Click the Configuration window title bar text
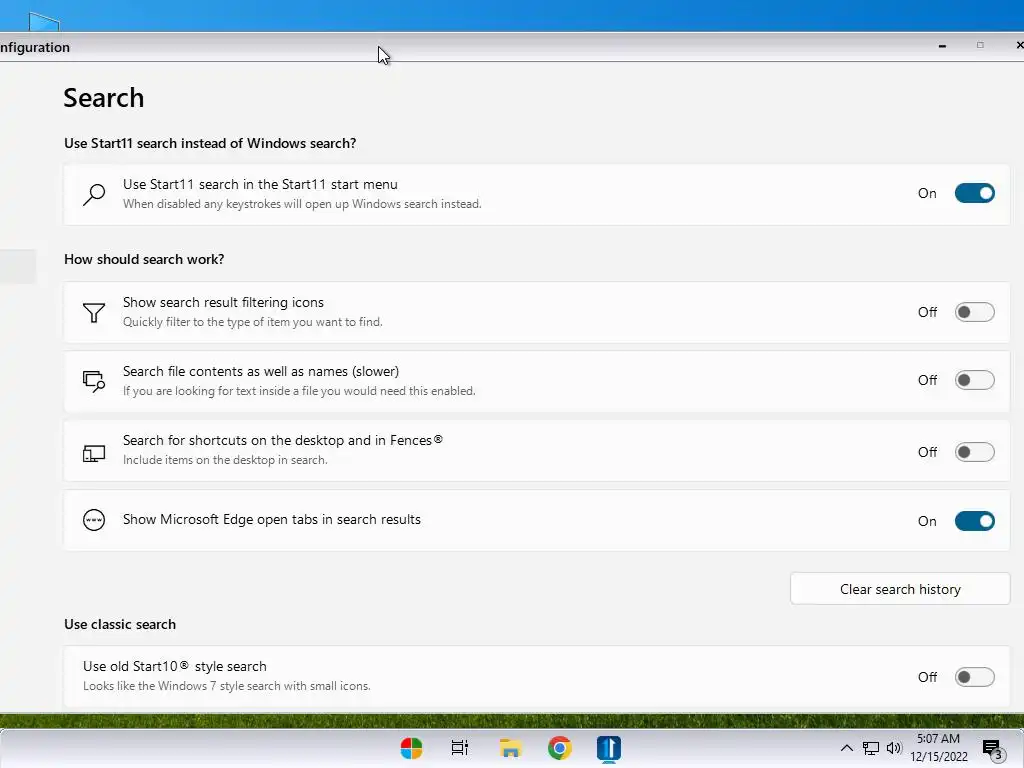 35,47
